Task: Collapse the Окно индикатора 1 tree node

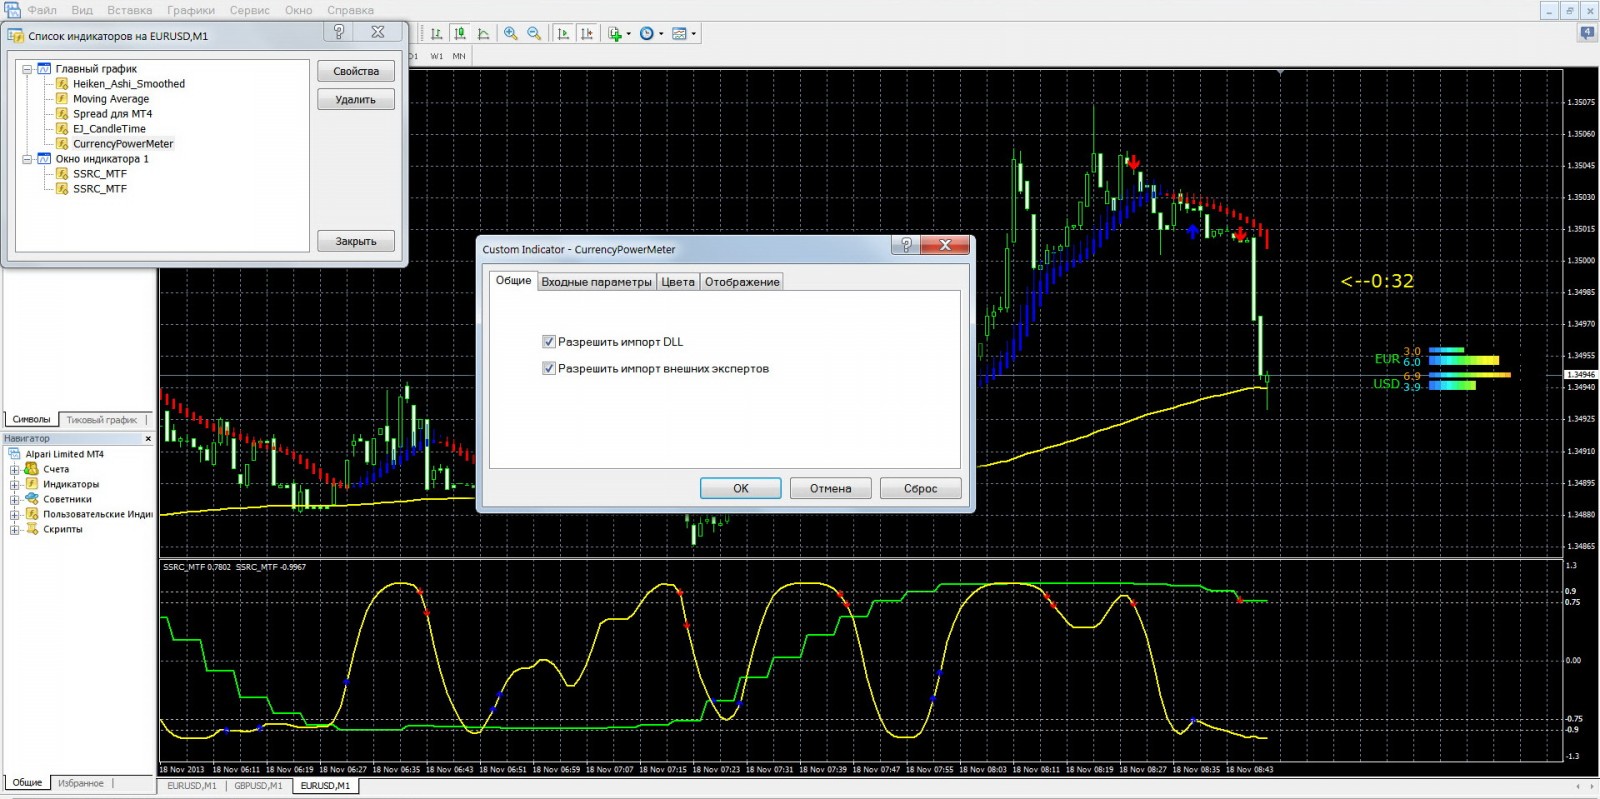Action: (27, 159)
